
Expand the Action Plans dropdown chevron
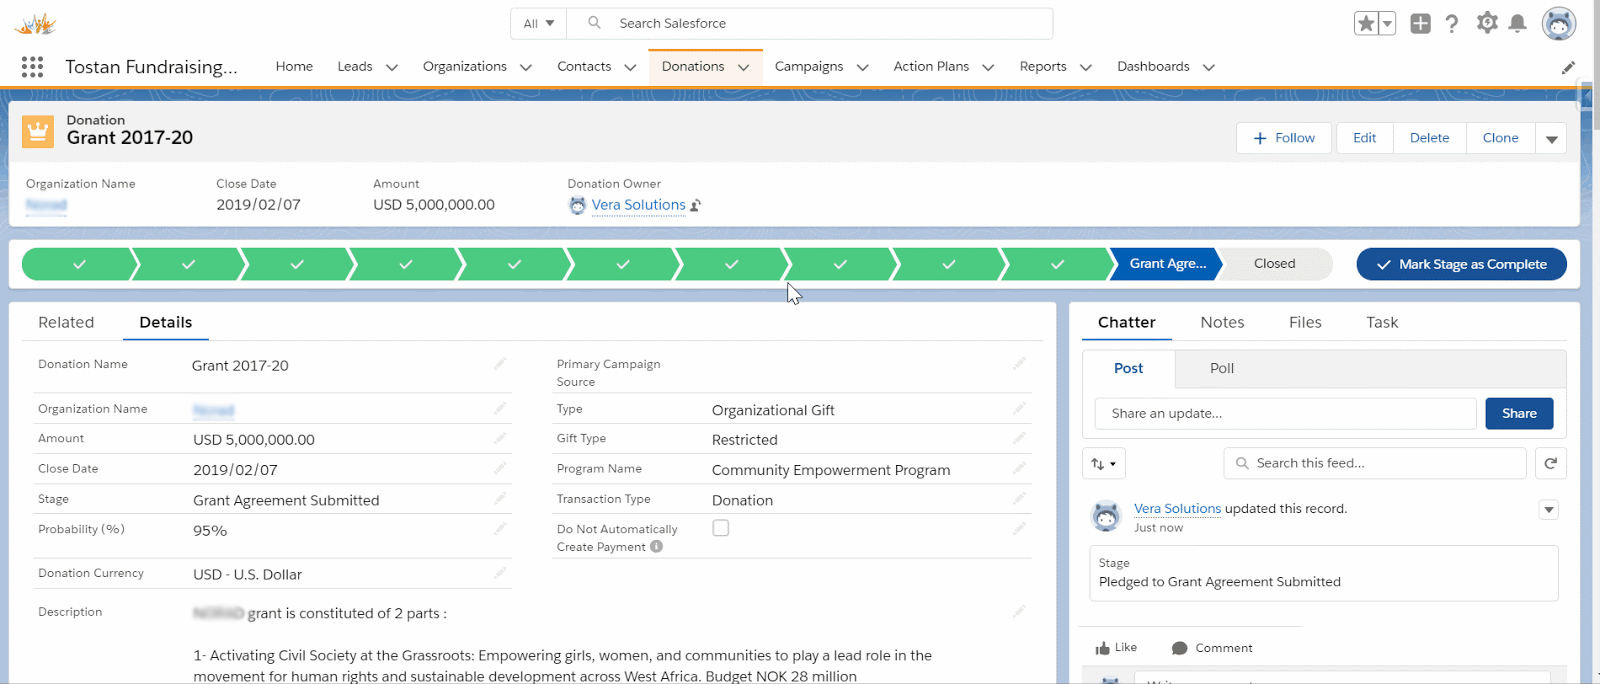click(988, 67)
